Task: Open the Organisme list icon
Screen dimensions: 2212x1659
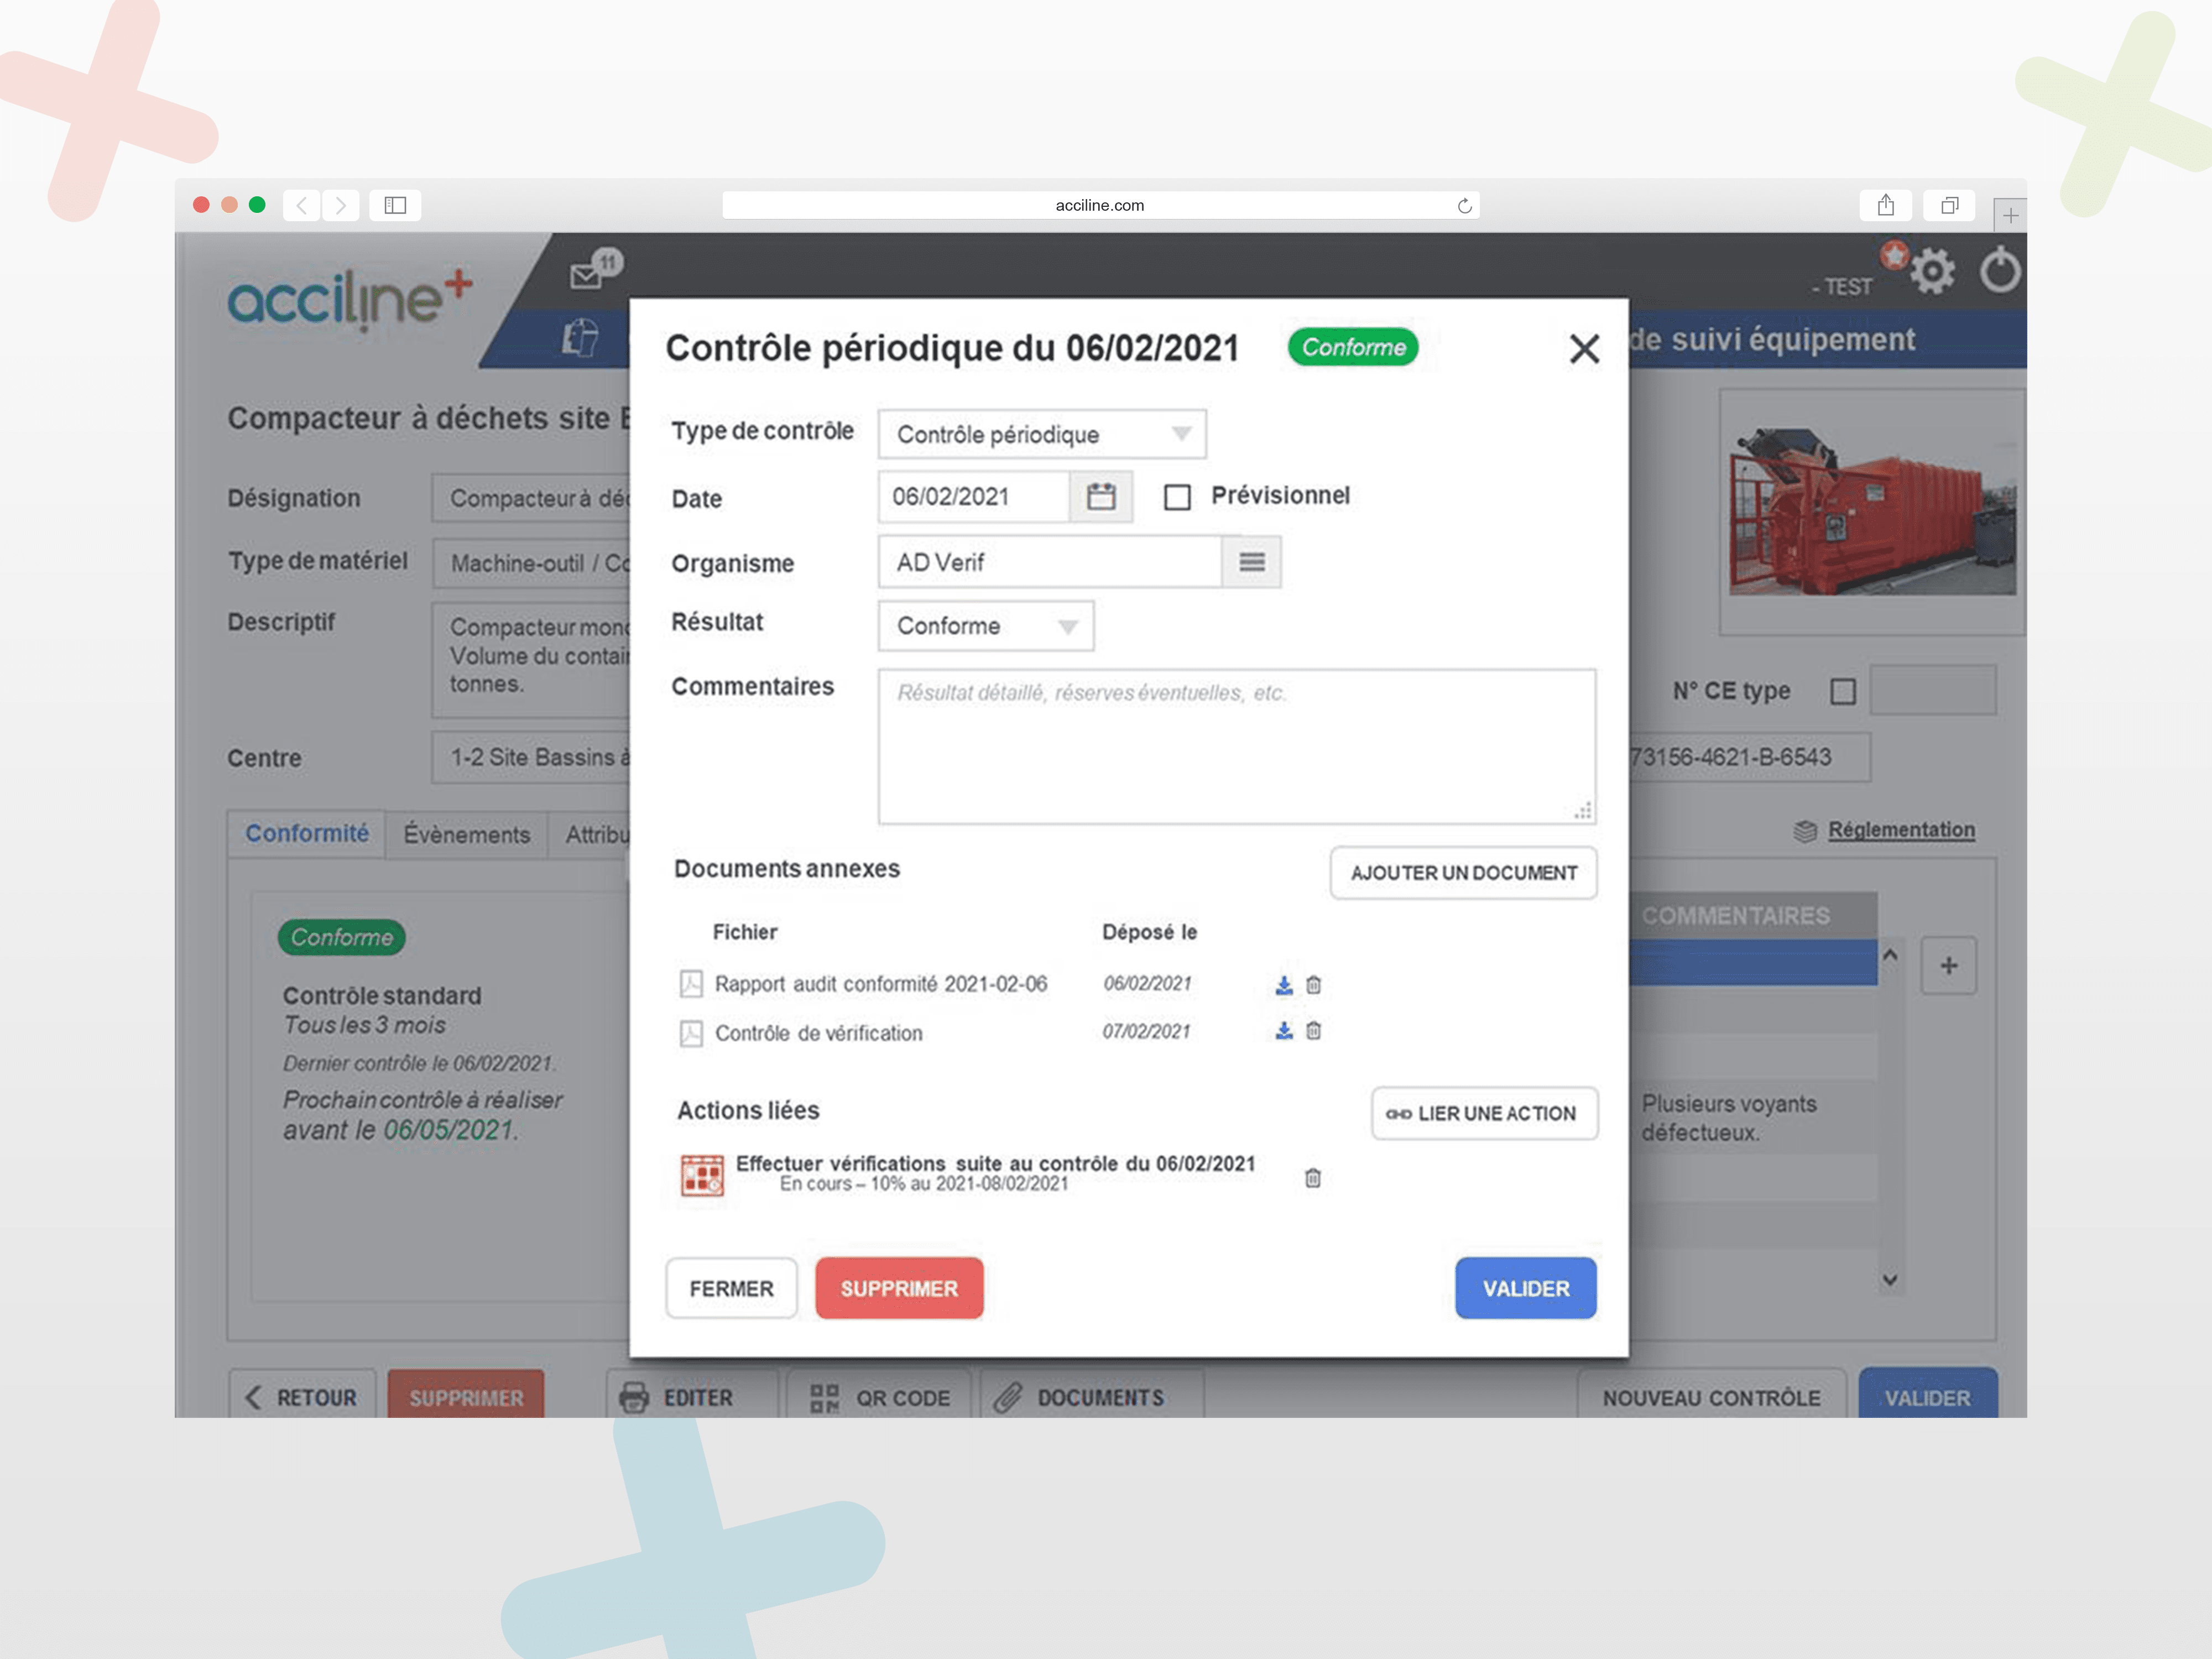Action: tap(1252, 562)
